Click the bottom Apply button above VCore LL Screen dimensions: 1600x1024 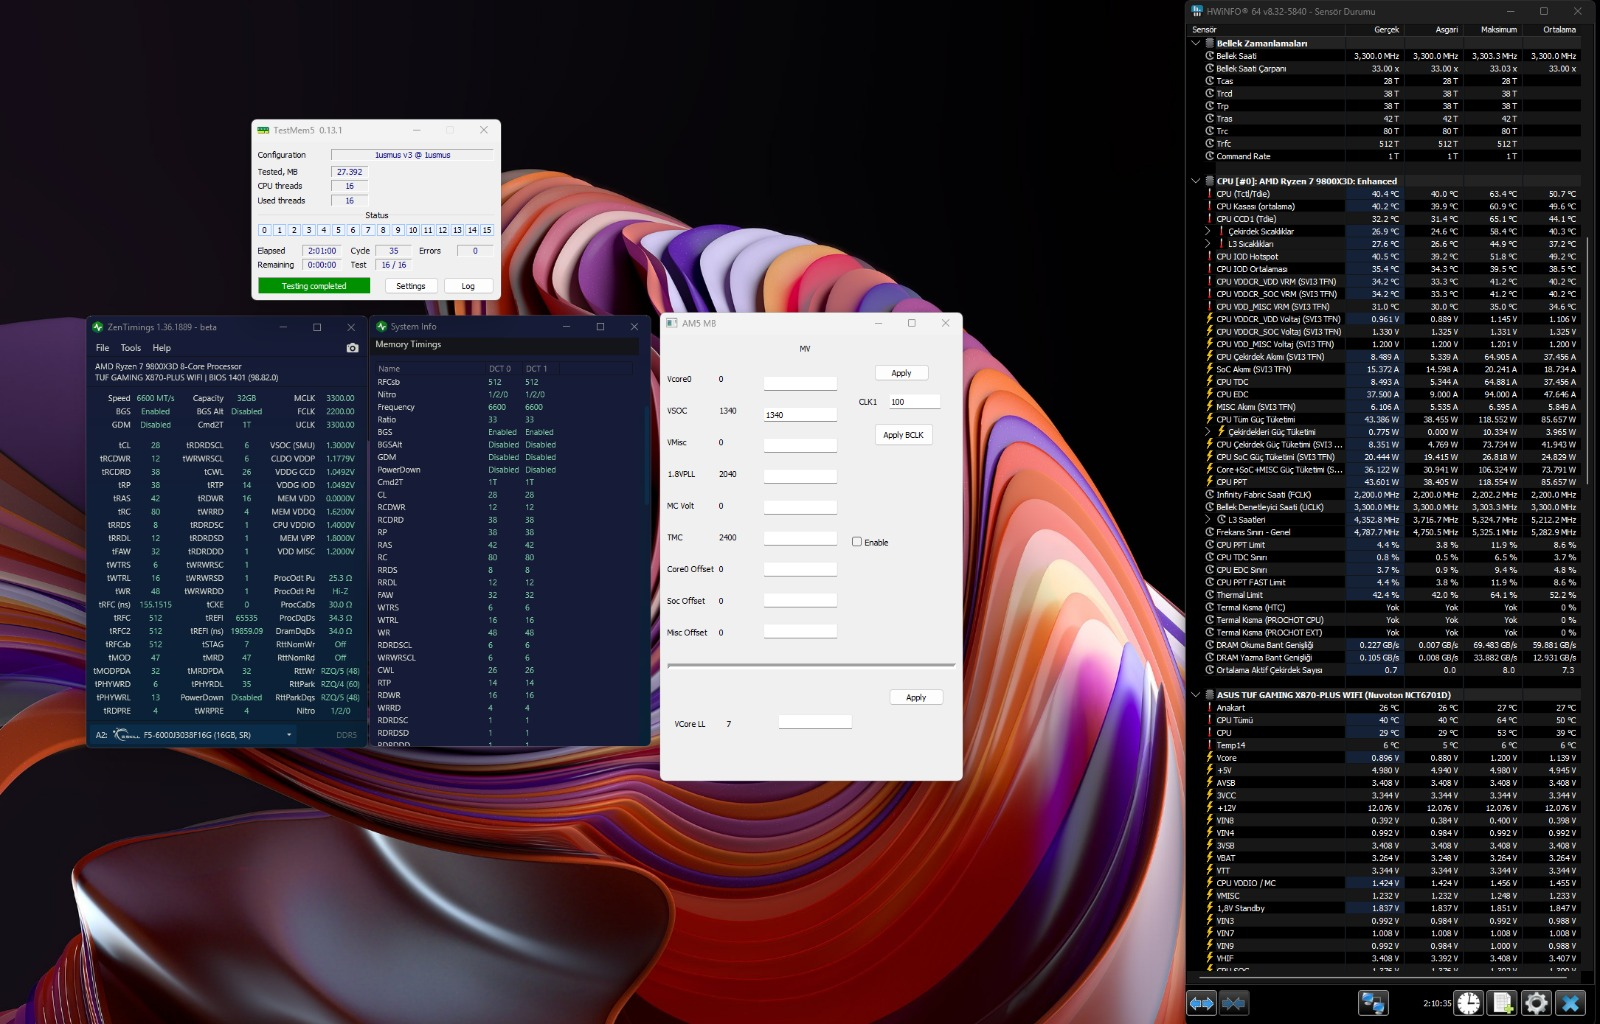[x=916, y=697]
